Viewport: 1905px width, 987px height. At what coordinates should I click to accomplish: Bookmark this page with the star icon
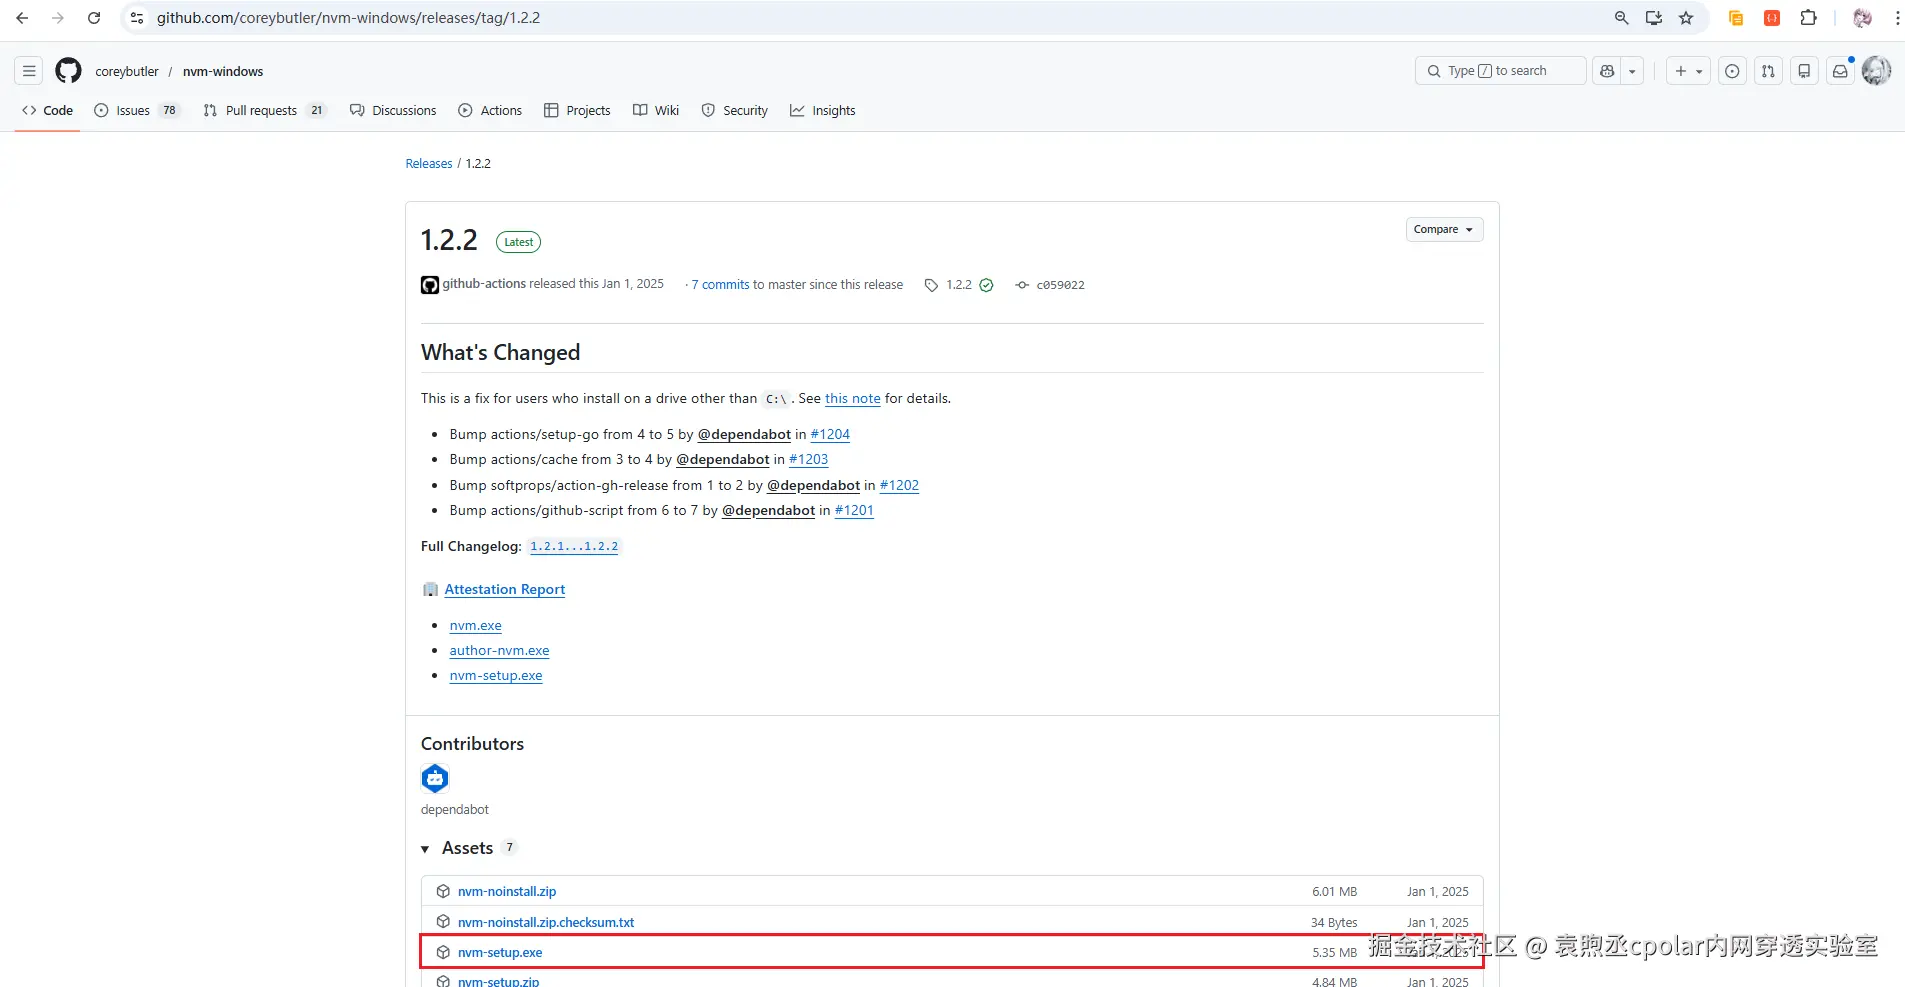coord(1686,18)
